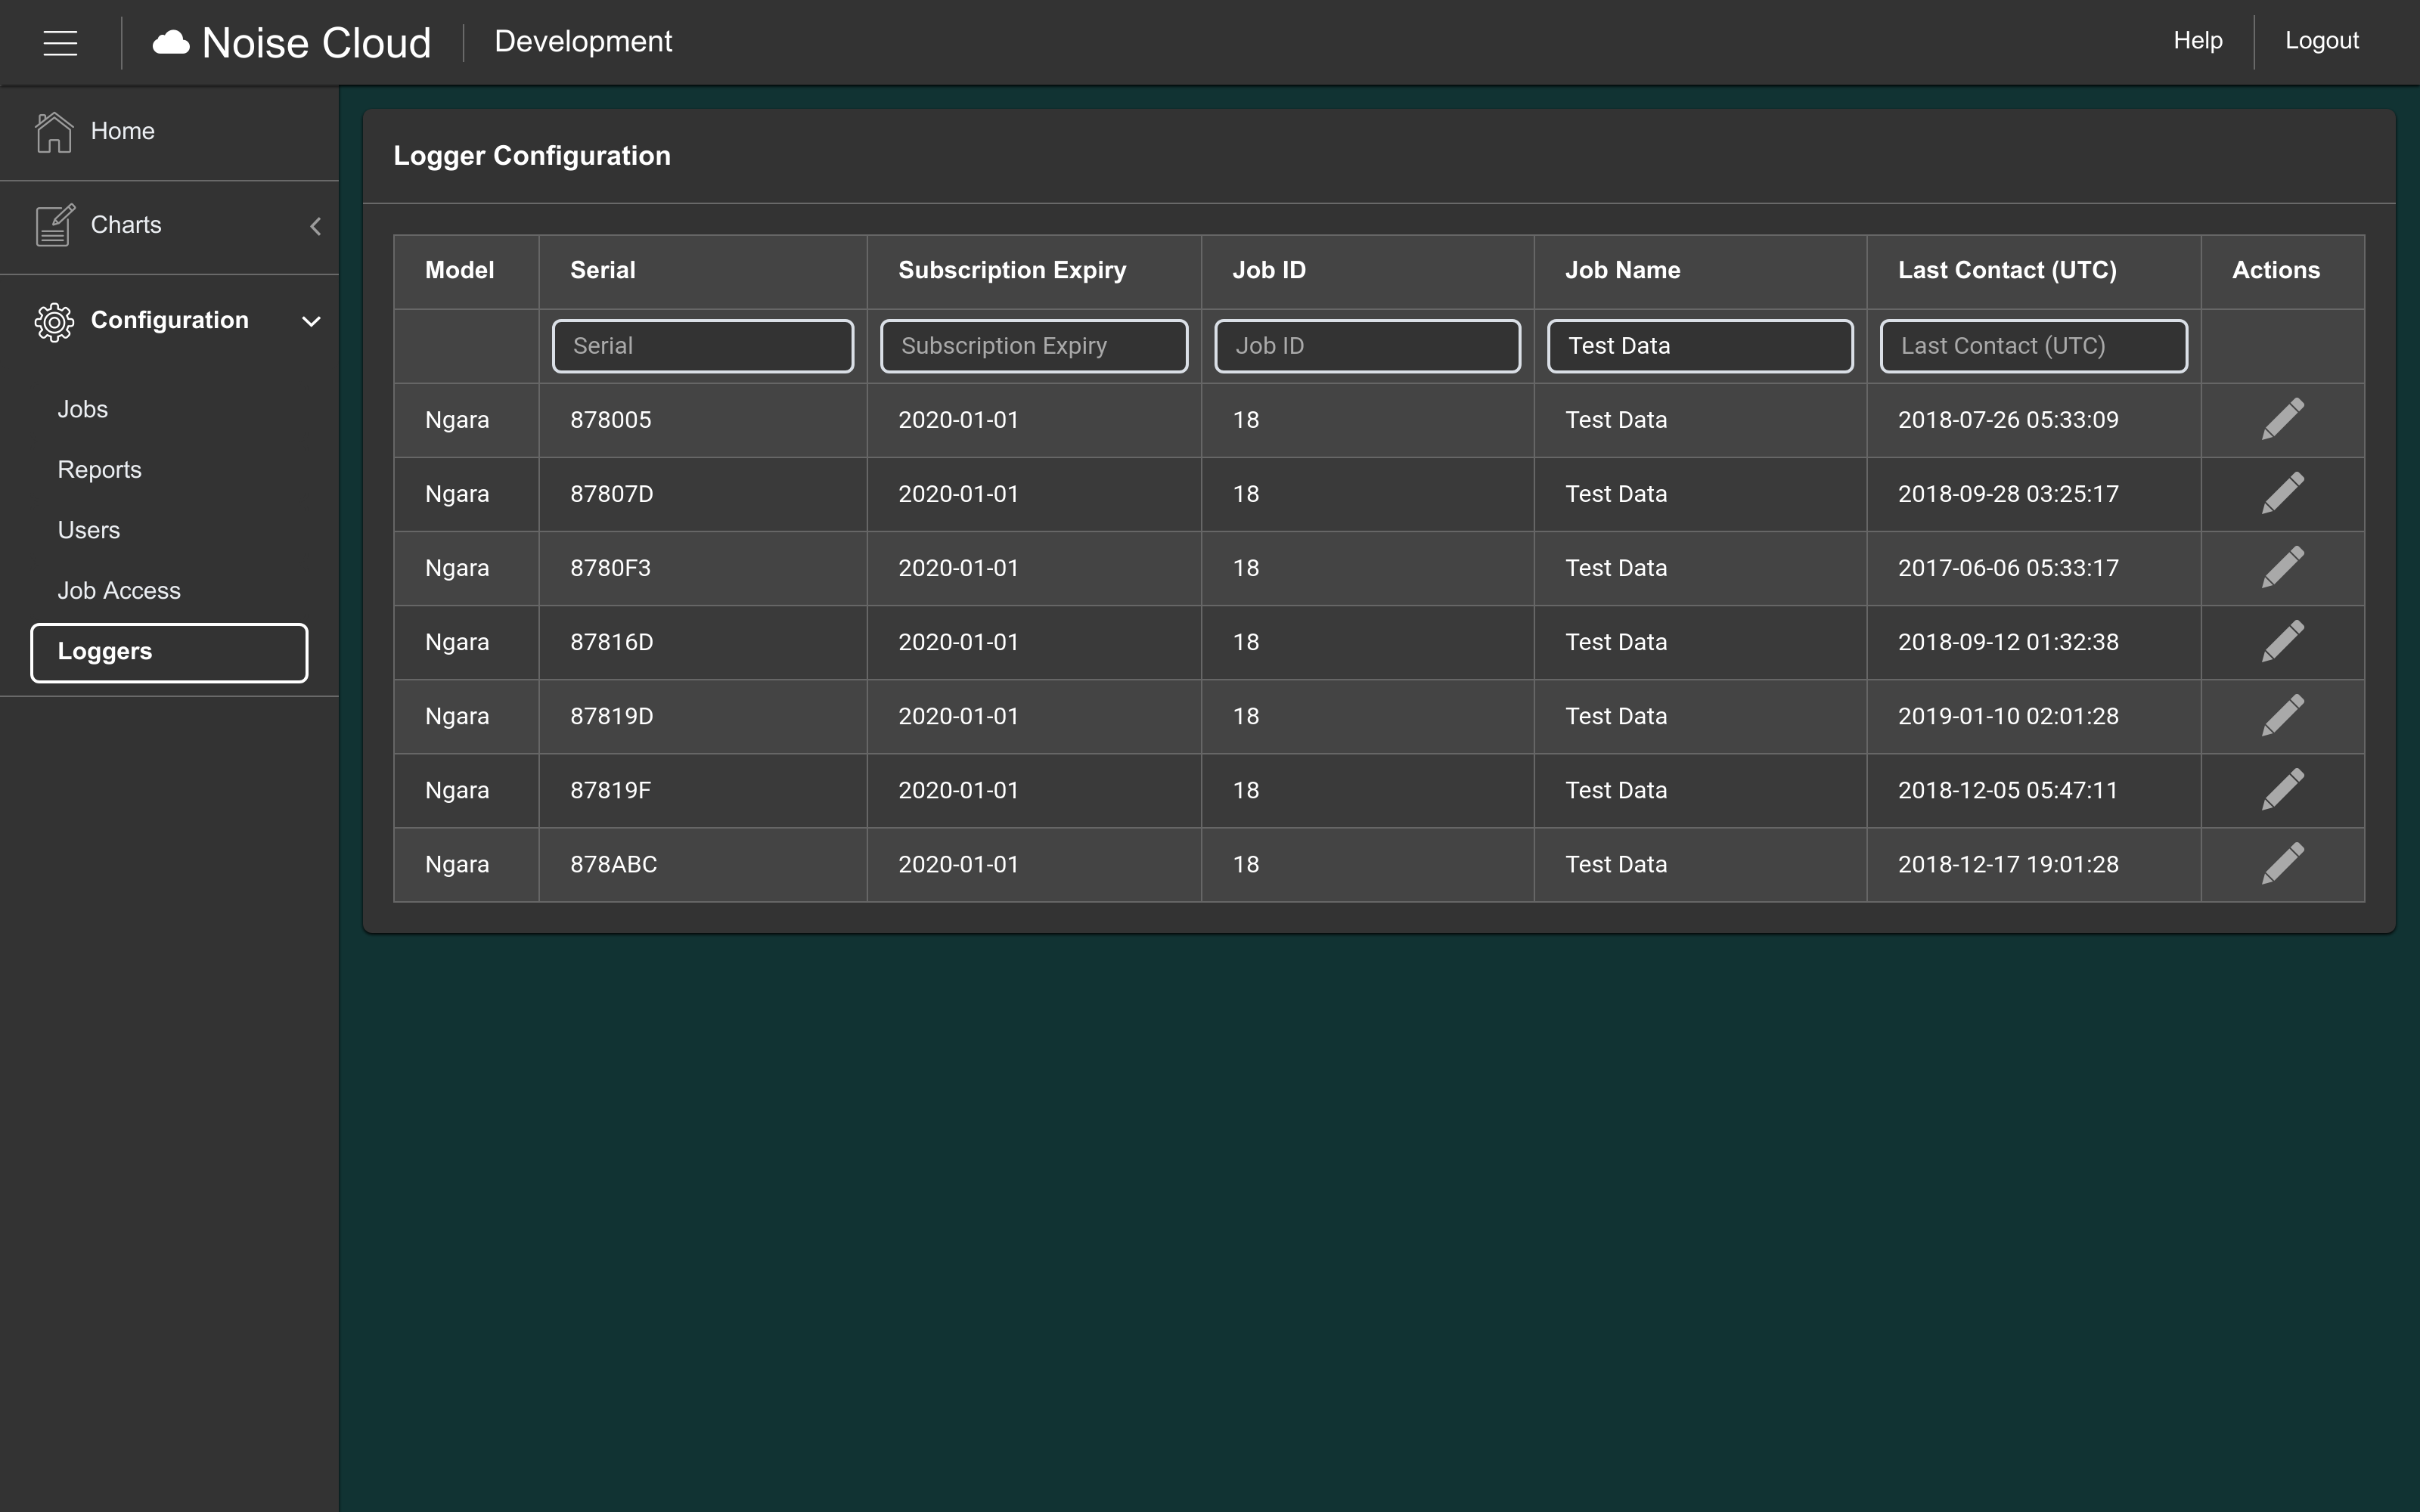Click pencil icon for logger 878ABC
The image size is (2420, 1512).
tap(2282, 863)
